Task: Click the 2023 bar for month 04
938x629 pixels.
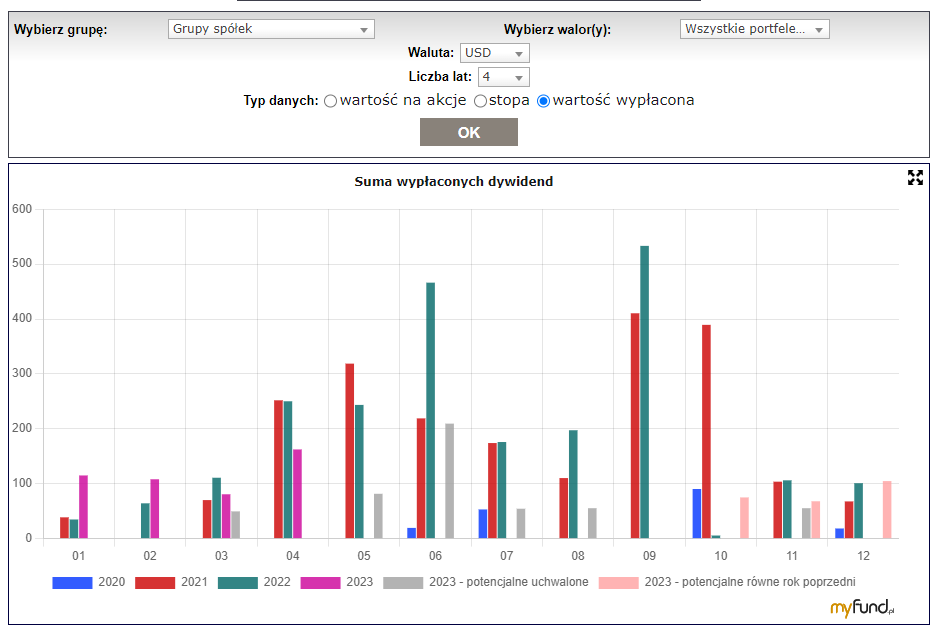Action: [297, 494]
